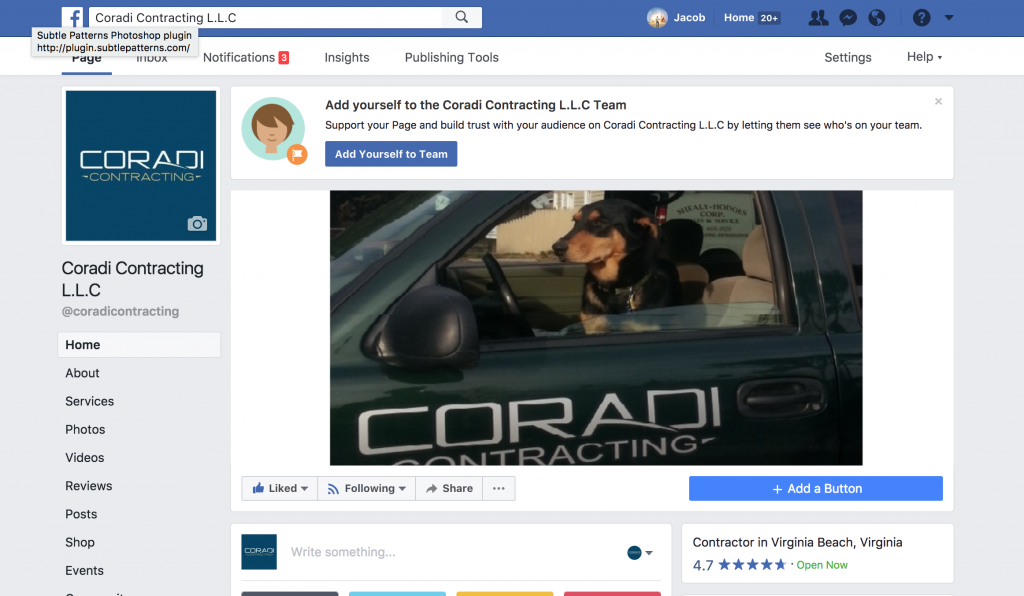The width and height of the screenshot is (1024, 596).
Task: Open Services in the sidebar
Action: [89, 401]
